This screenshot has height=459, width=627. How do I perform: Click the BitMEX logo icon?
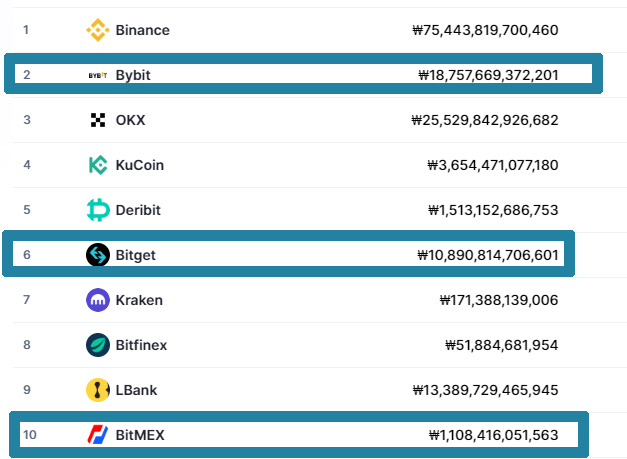[97, 435]
